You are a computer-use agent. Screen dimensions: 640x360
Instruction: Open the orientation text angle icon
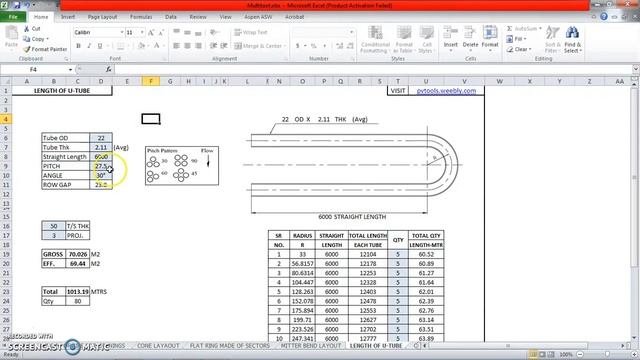click(x=213, y=32)
